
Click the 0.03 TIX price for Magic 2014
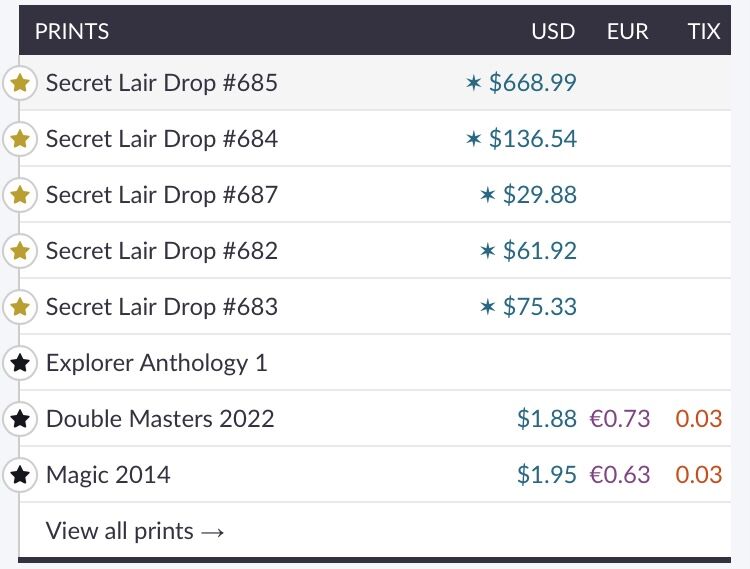pyautogui.click(x=698, y=475)
